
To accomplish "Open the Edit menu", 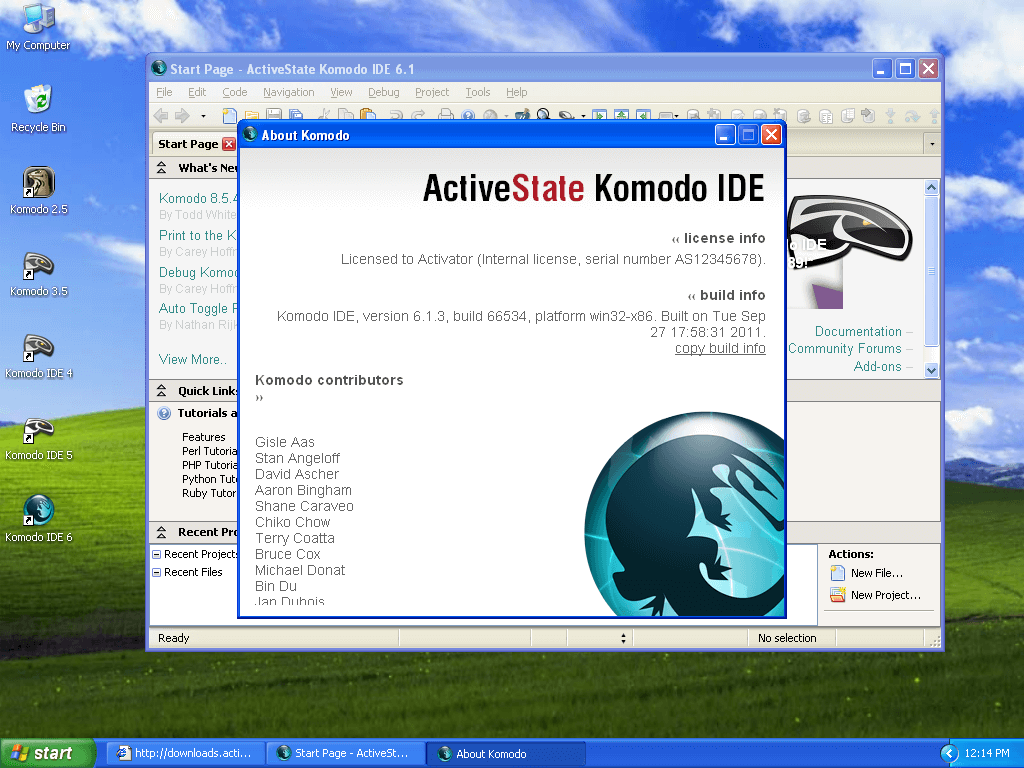I will [197, 92].
